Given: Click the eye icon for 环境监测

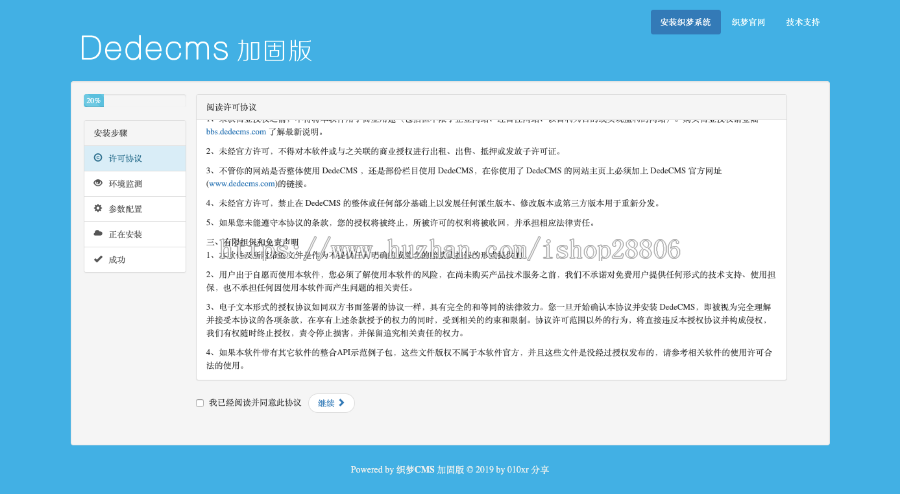Looking at the screenshot, I should 97,183.
